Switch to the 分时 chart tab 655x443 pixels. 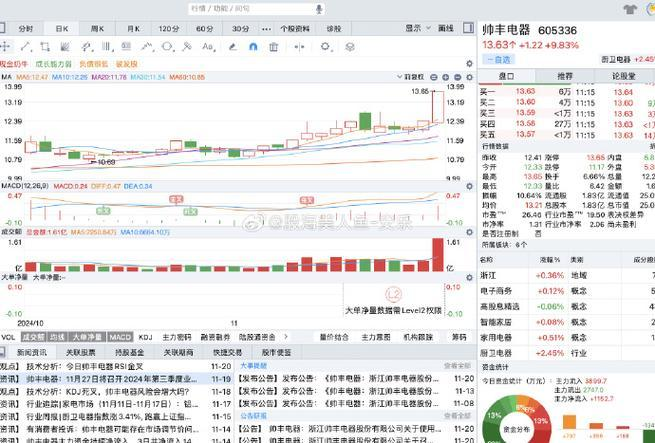pos(25,28)
